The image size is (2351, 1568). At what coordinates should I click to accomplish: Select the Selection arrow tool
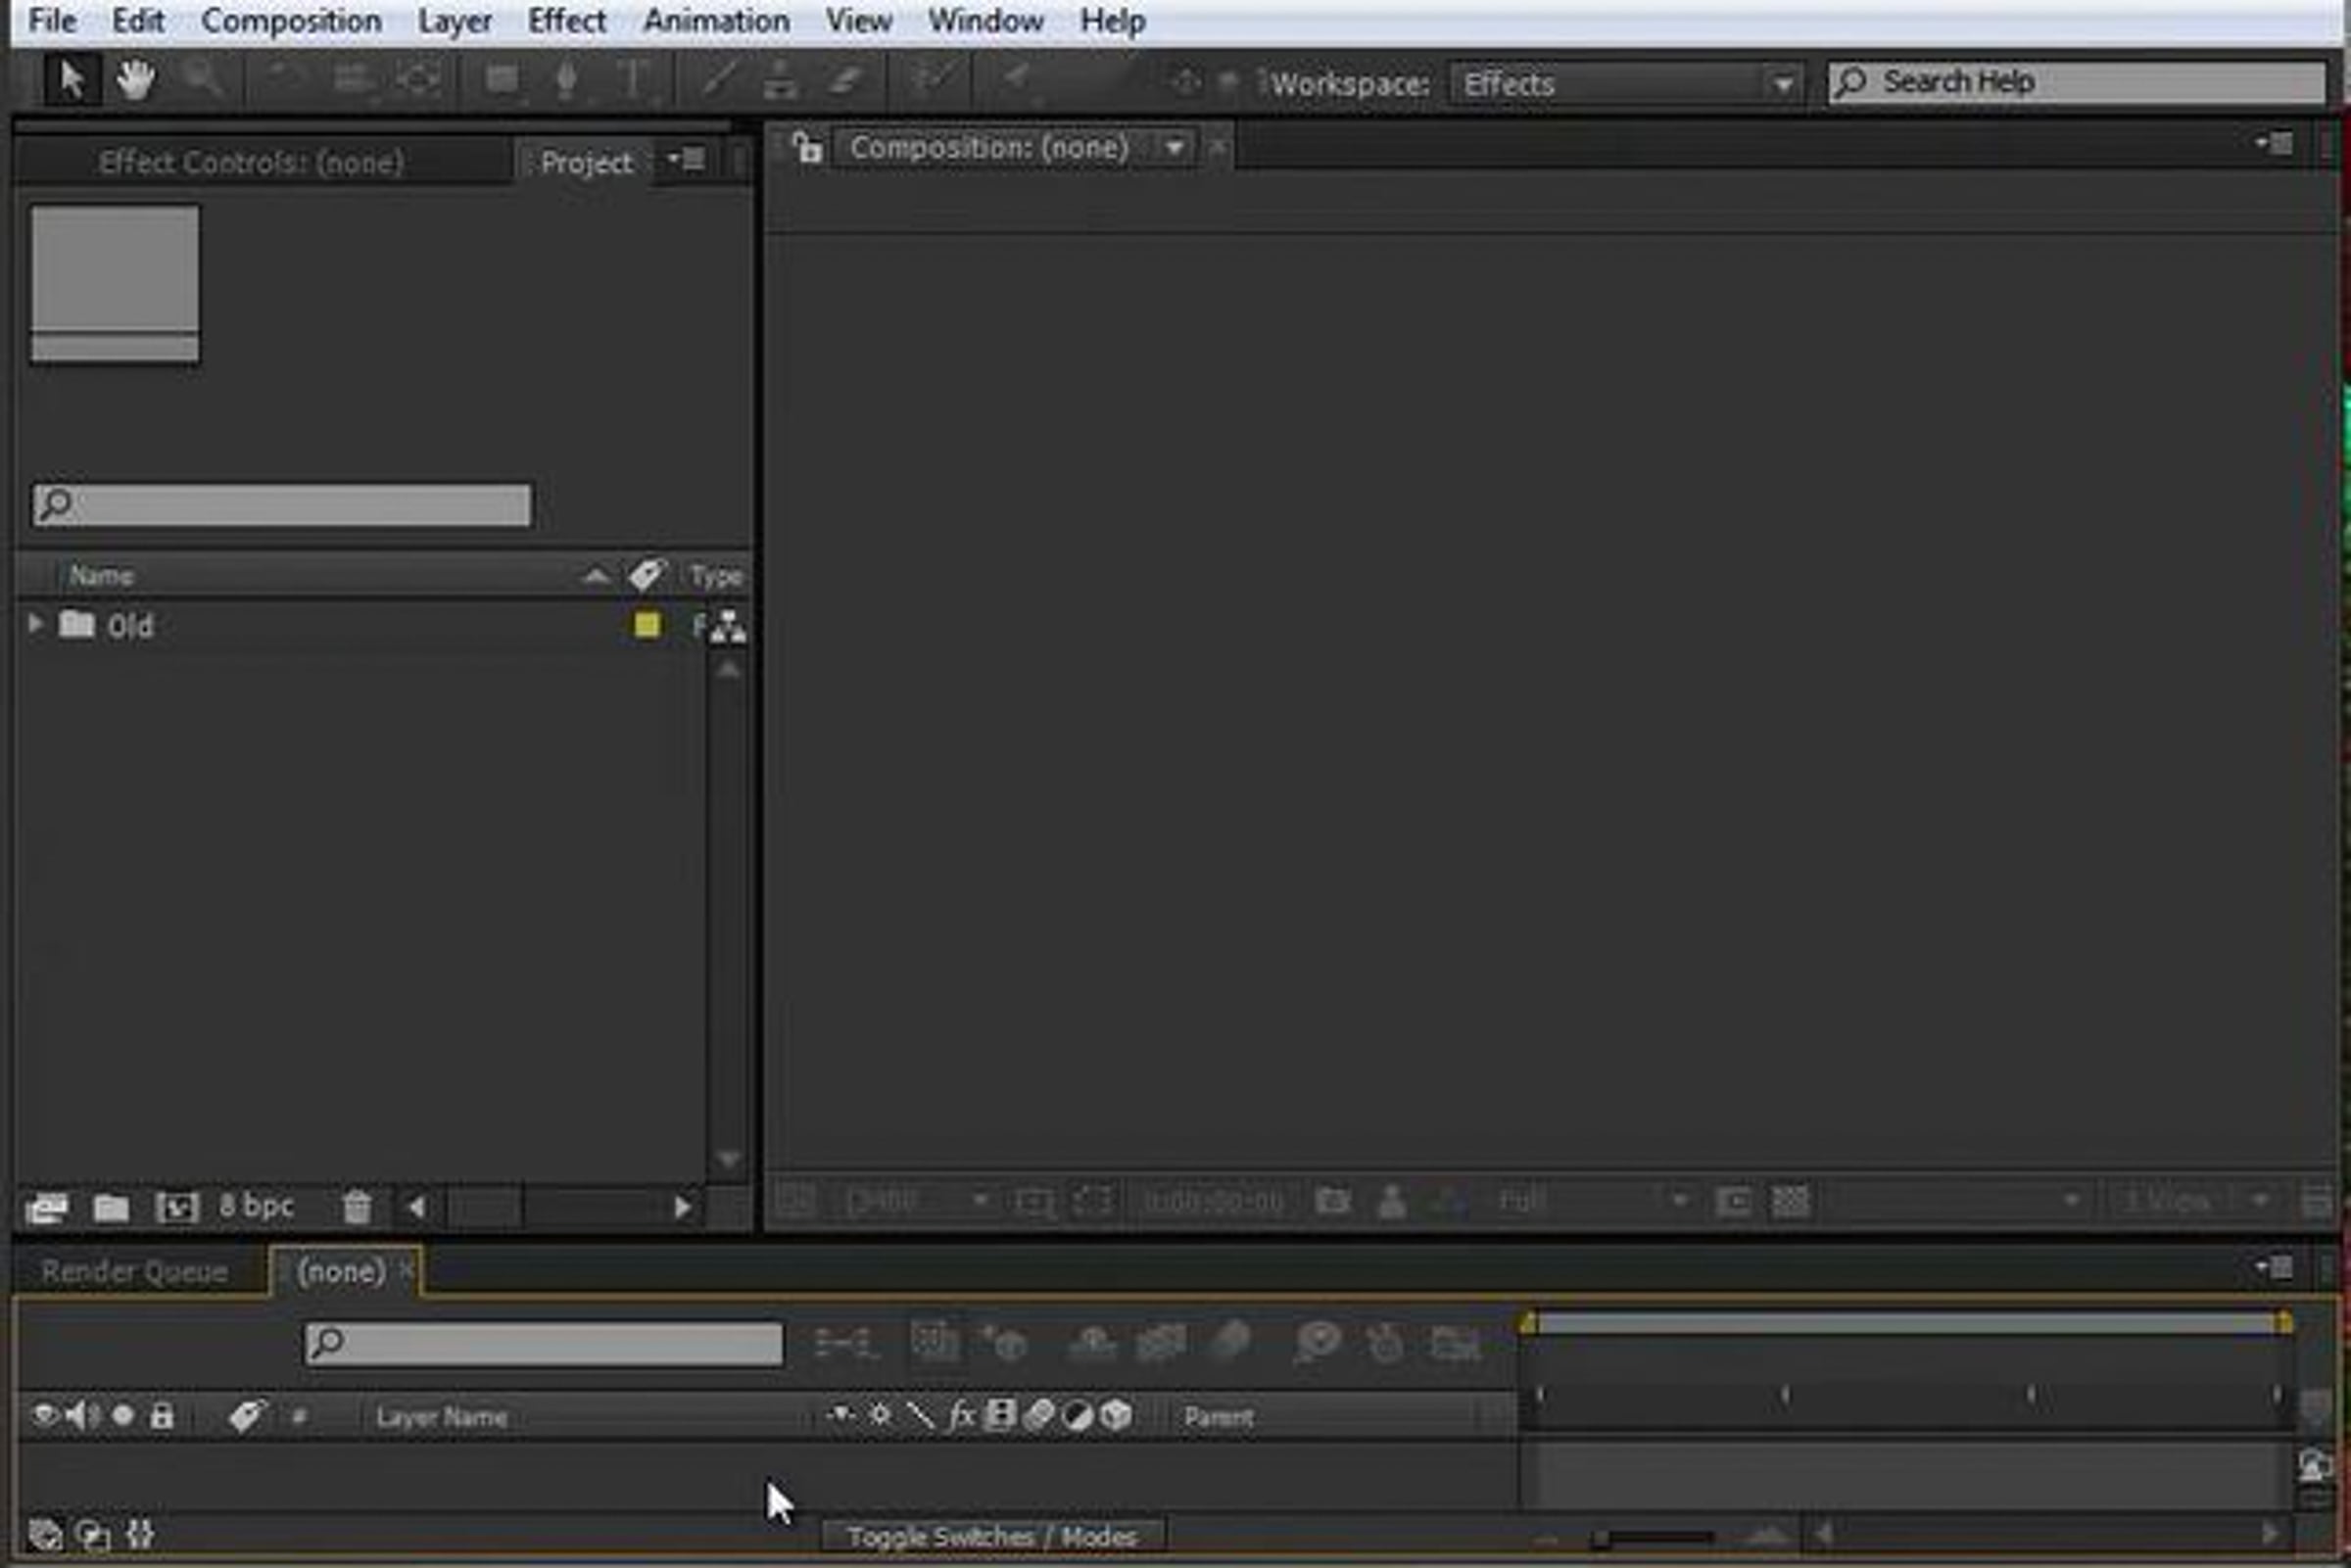pyautogui.click(x=71, y=80)
